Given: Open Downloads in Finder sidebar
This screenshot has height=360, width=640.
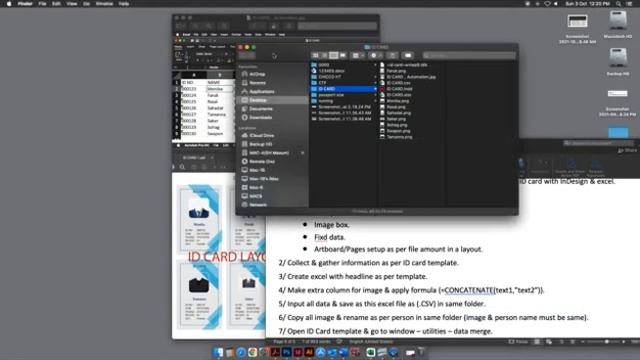Looking at the screenshot, I should click(x=260, y=118).
